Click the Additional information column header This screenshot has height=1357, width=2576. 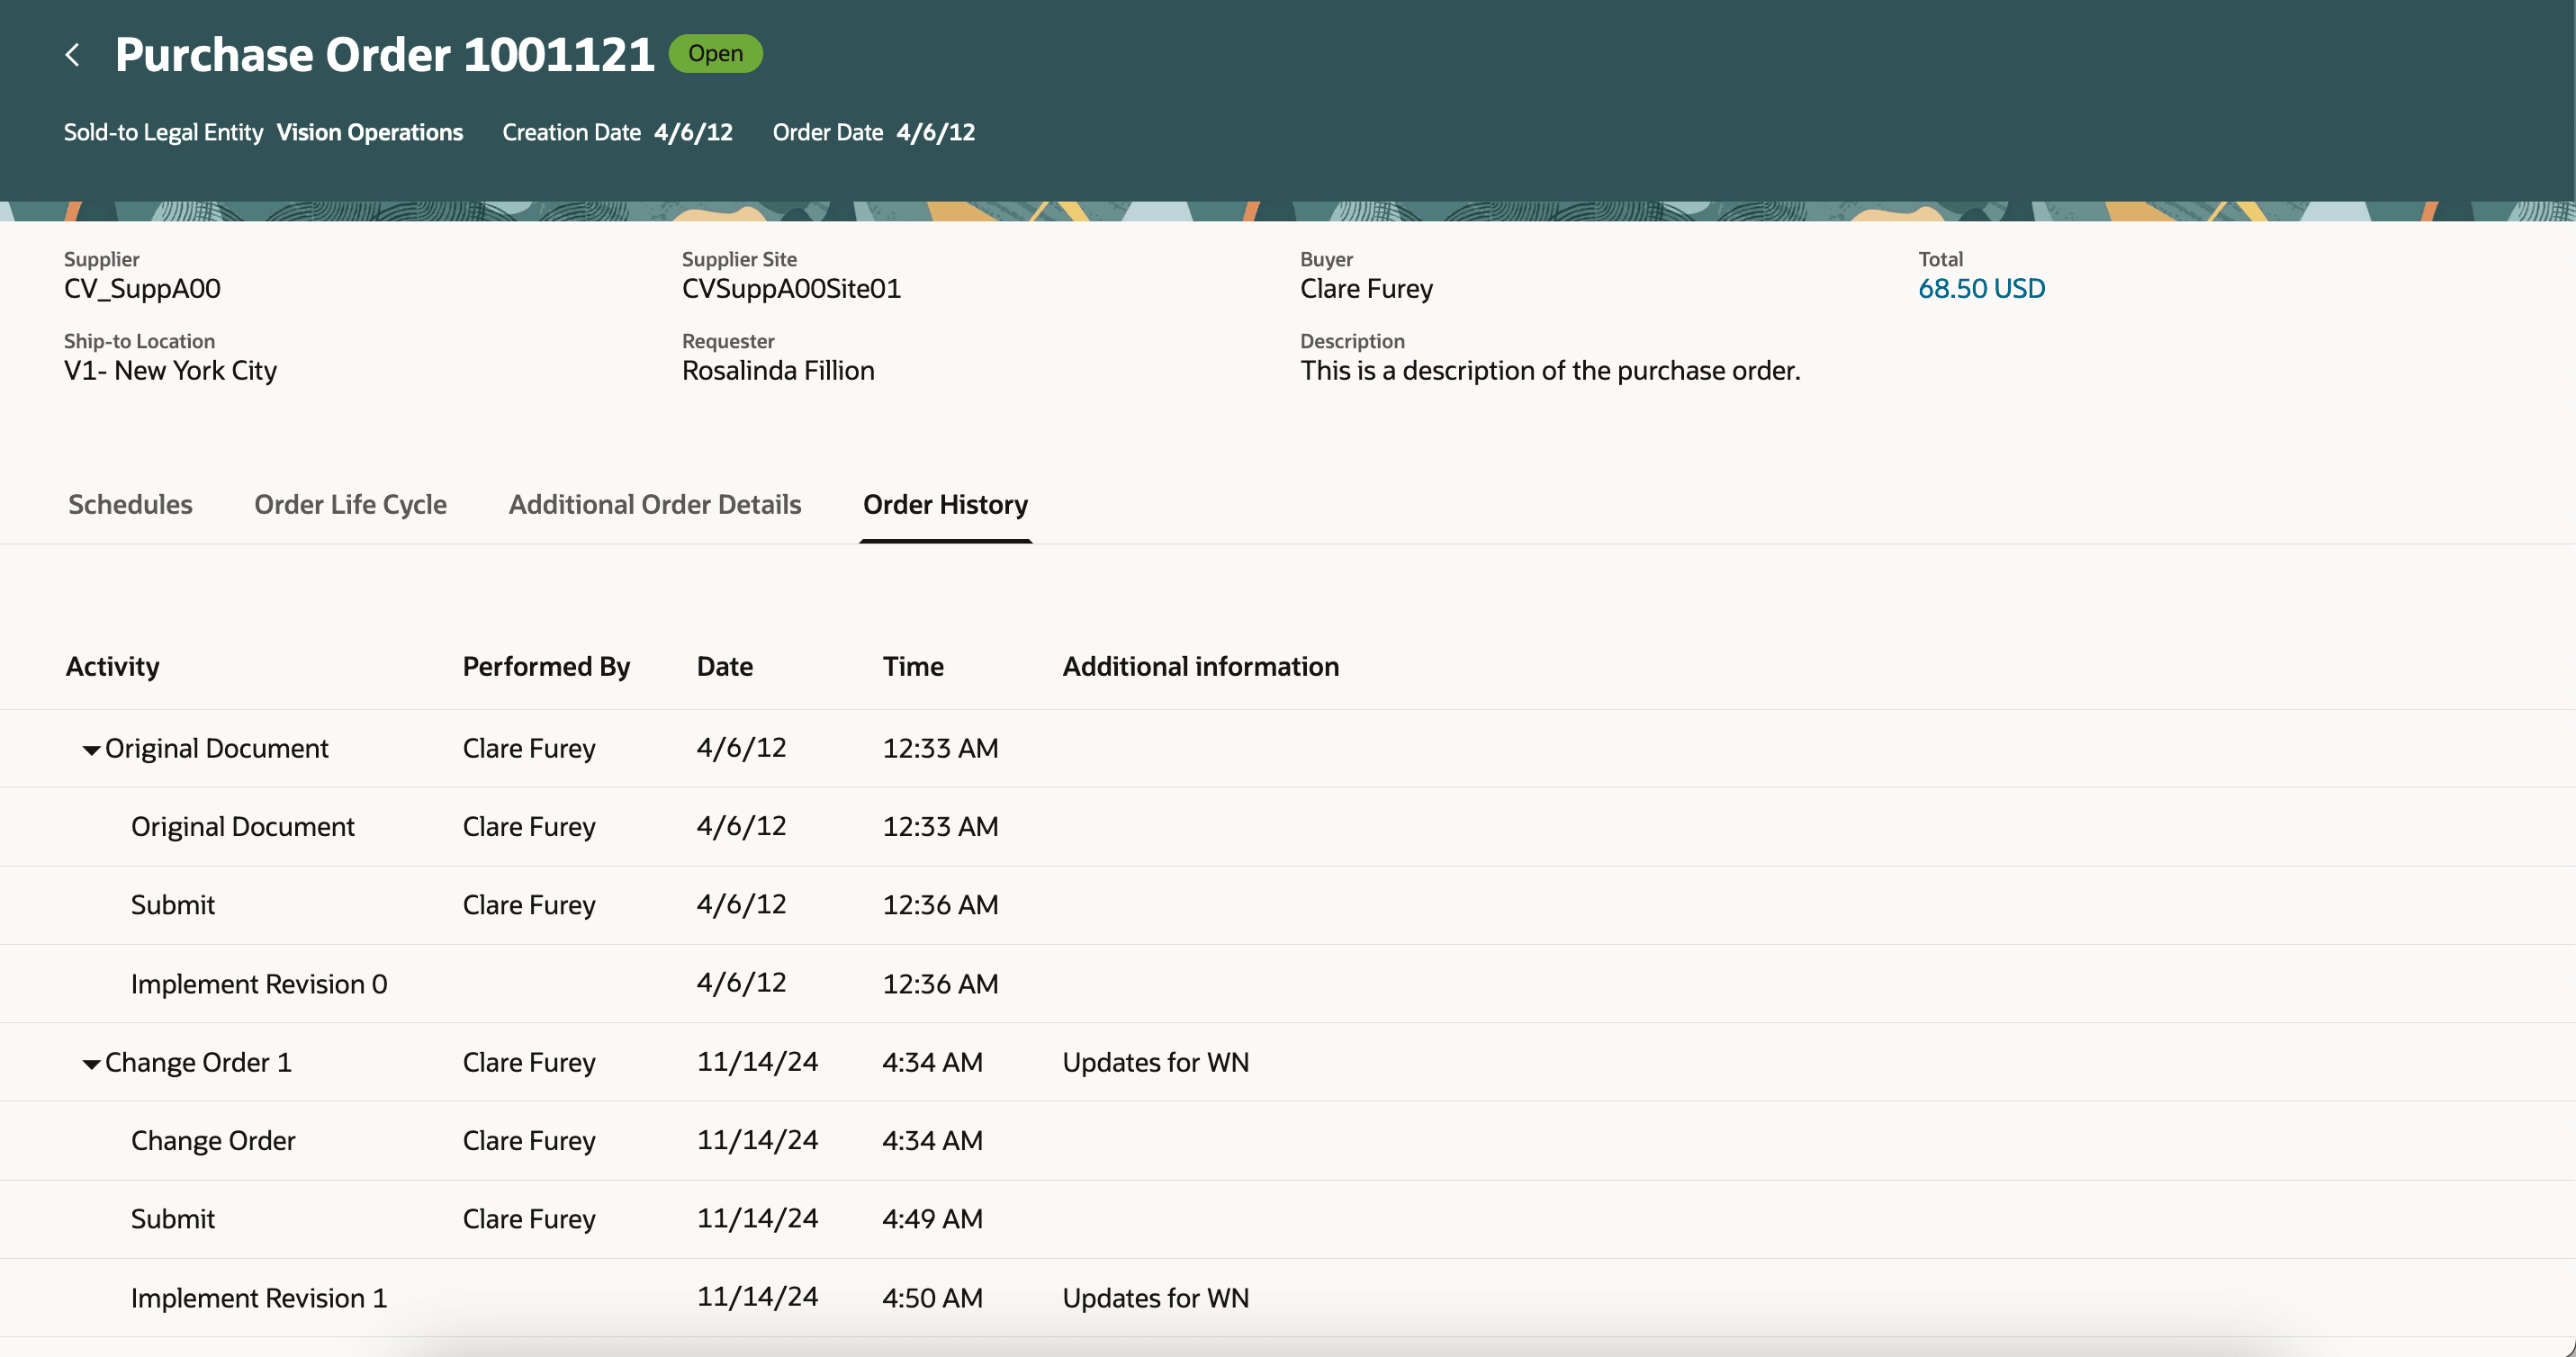[x=1200, y=666]
